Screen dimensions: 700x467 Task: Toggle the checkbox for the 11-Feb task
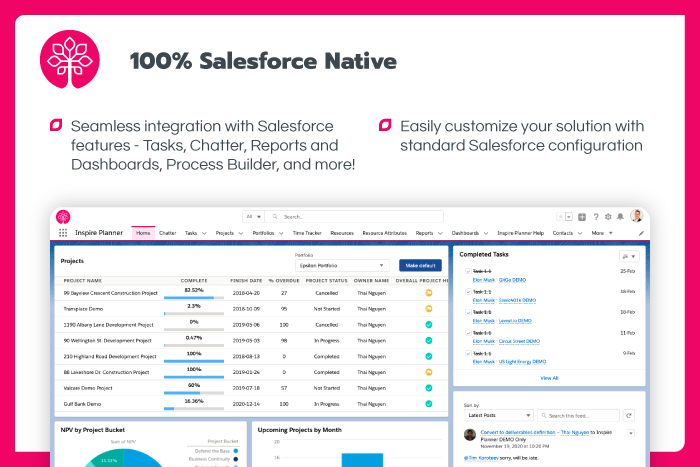pos(468,333)
